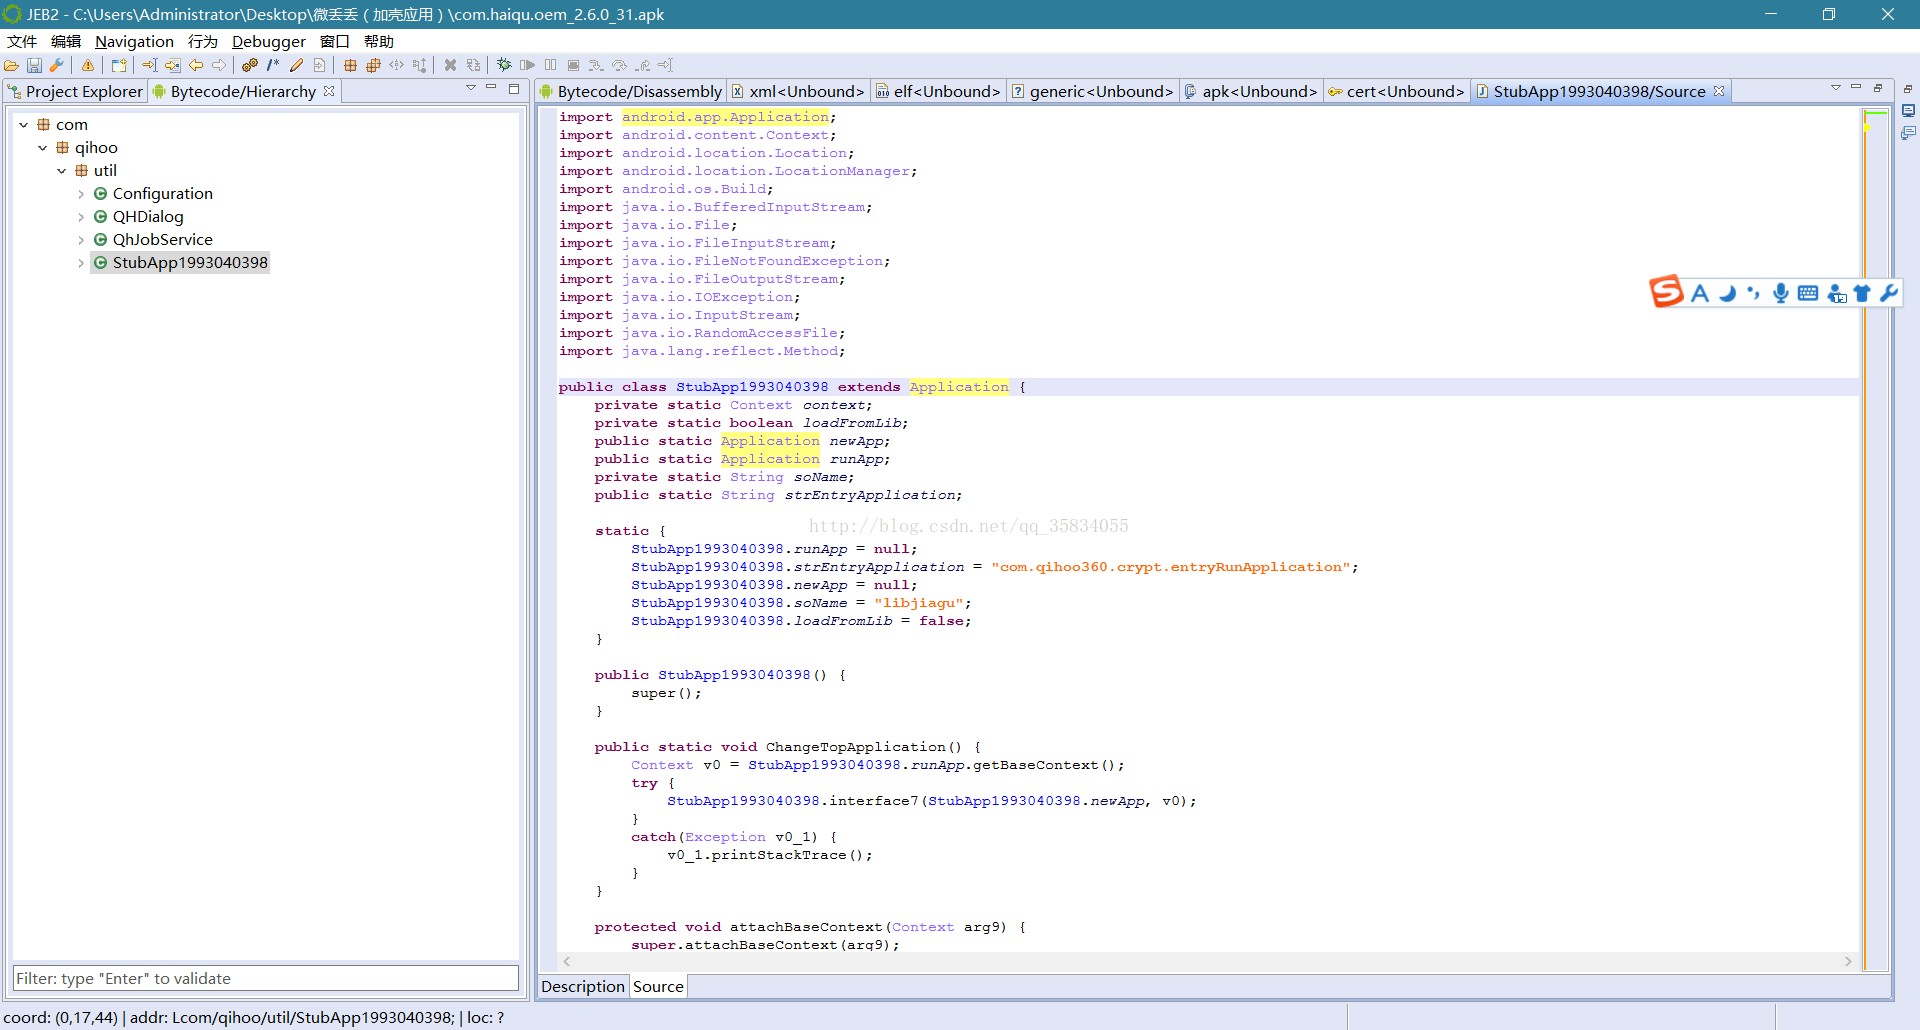Click the comment slash-star toolbar icon
This screenshot has height=1030, width=1920.
[273, 65]
